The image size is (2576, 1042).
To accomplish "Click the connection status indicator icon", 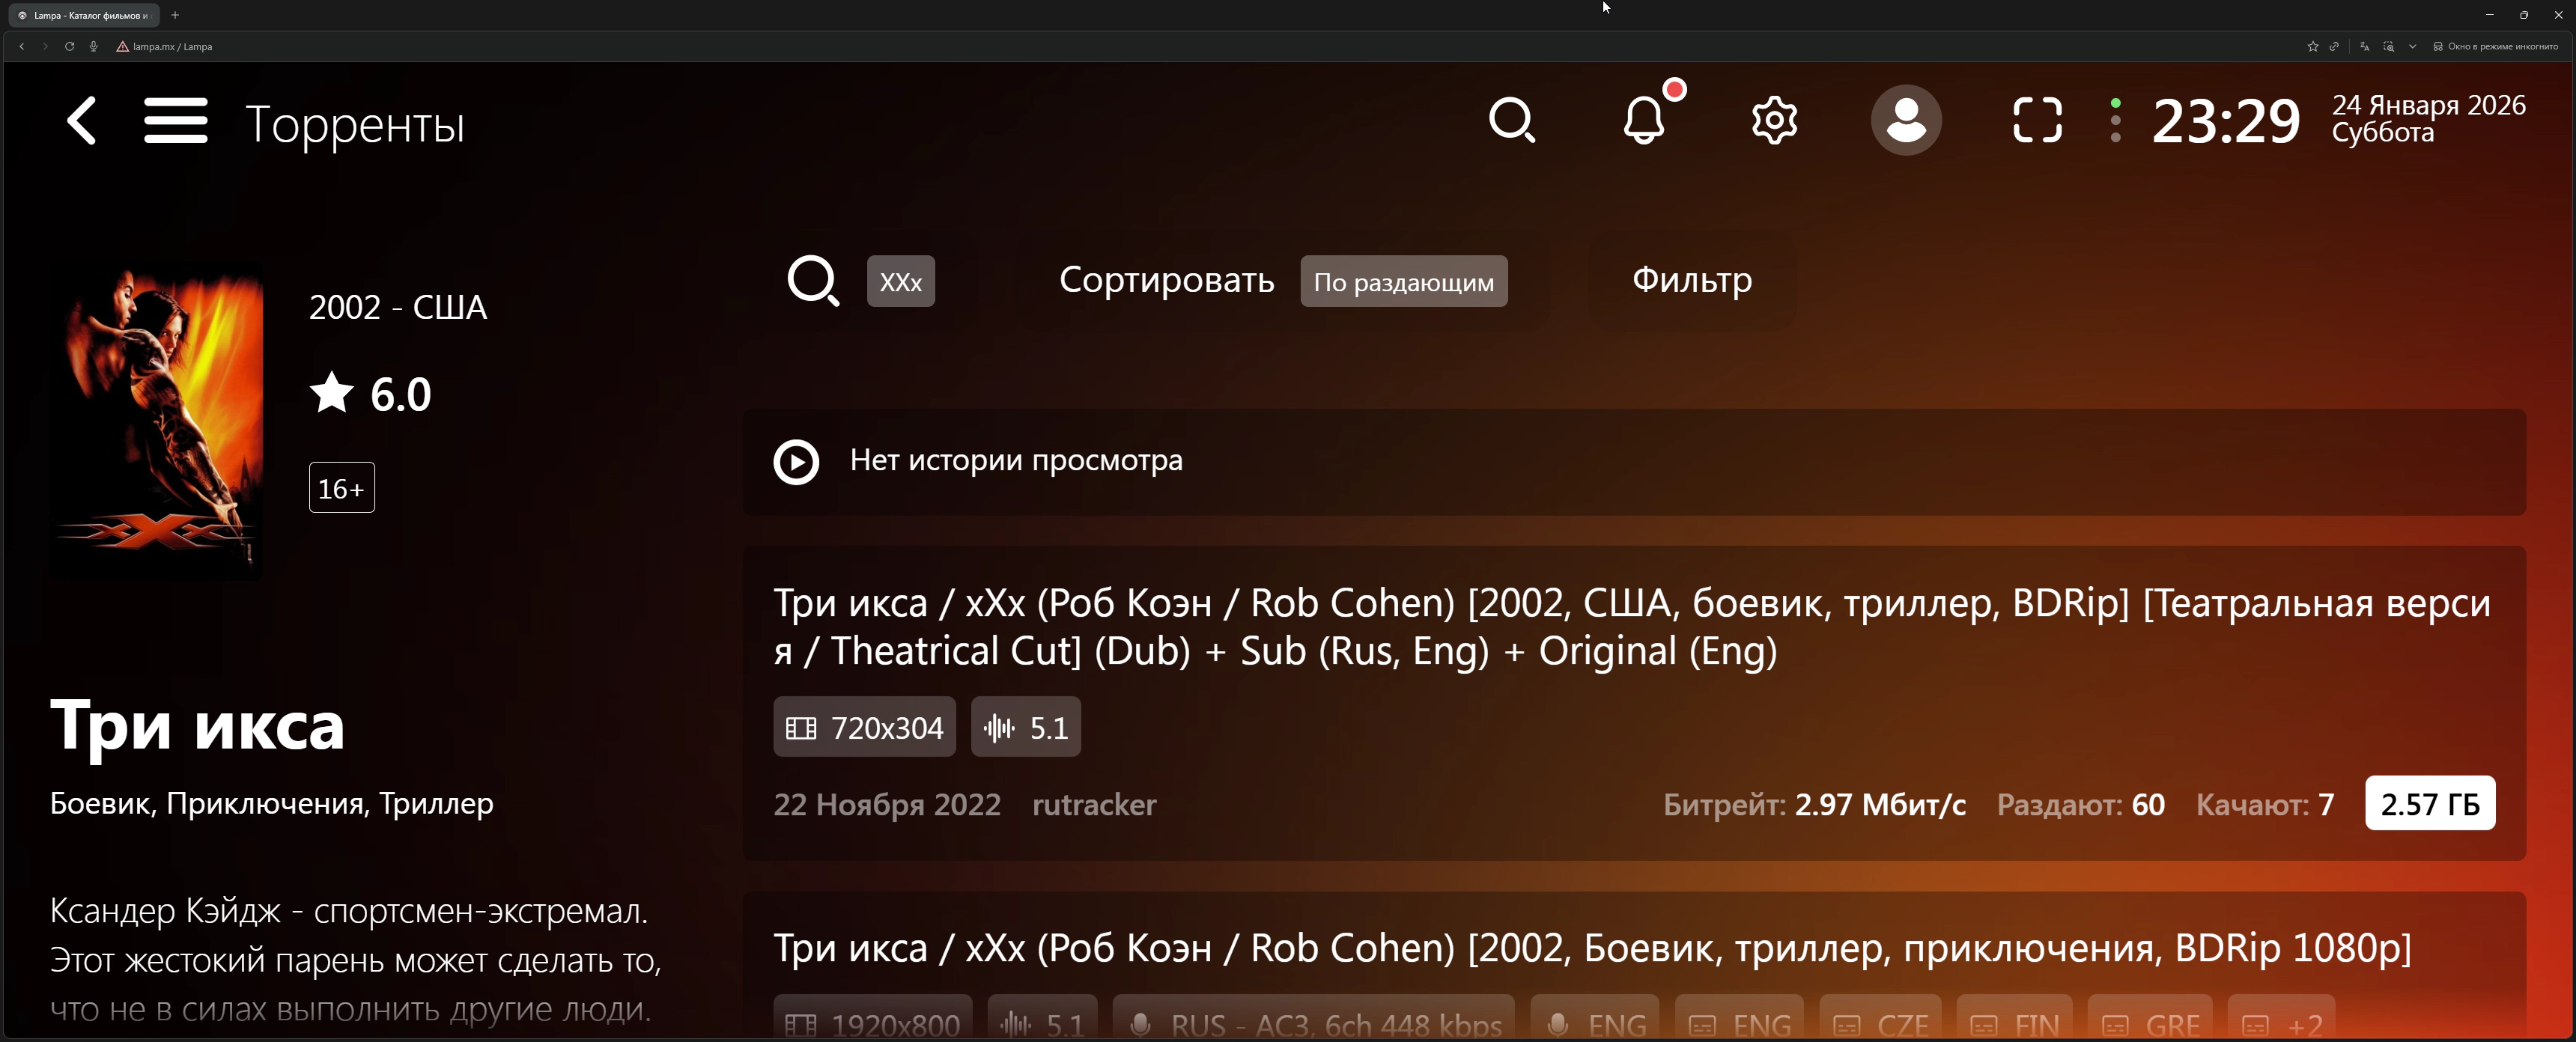I will pyautogui.click(x=2116, y=120).
